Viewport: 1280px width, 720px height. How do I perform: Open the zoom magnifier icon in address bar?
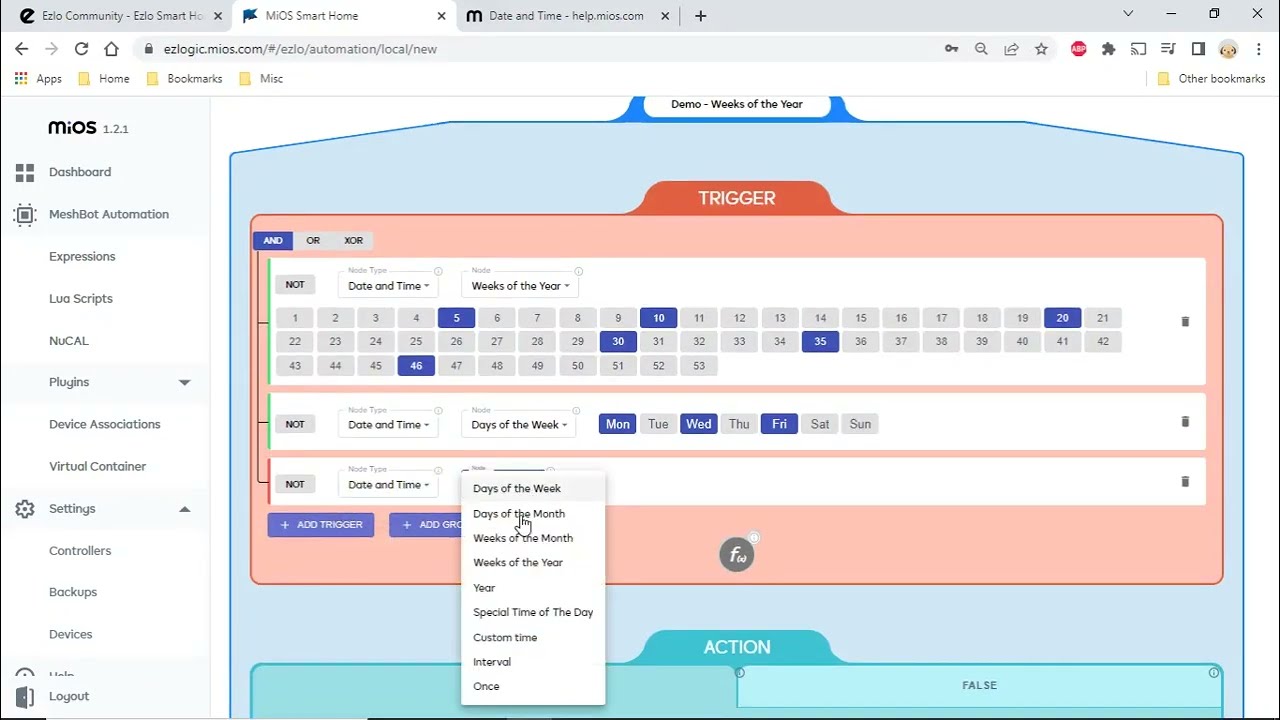(981, 48)
